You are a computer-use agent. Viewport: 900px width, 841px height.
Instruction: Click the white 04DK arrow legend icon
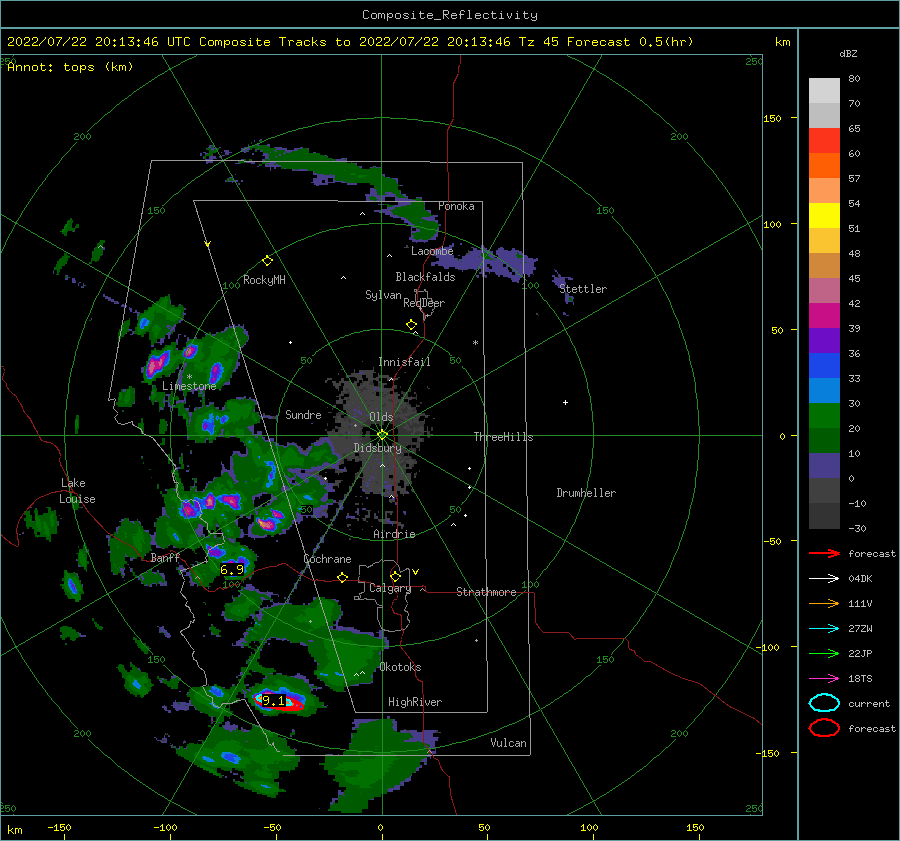[x=824, y=579]
